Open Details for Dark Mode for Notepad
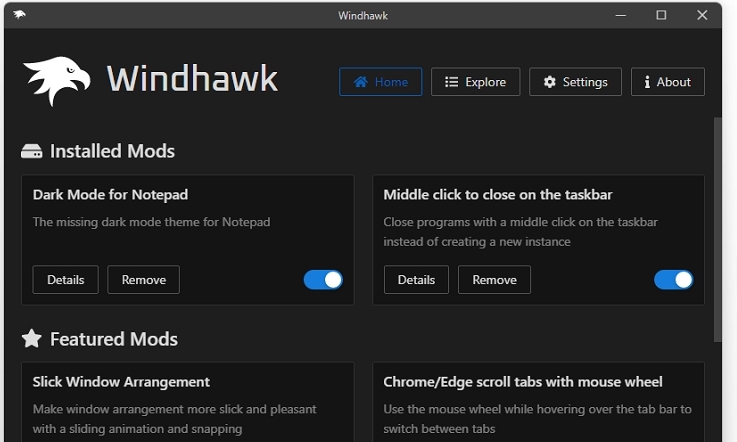Screen dimensions: 737x442 (65, 280)
